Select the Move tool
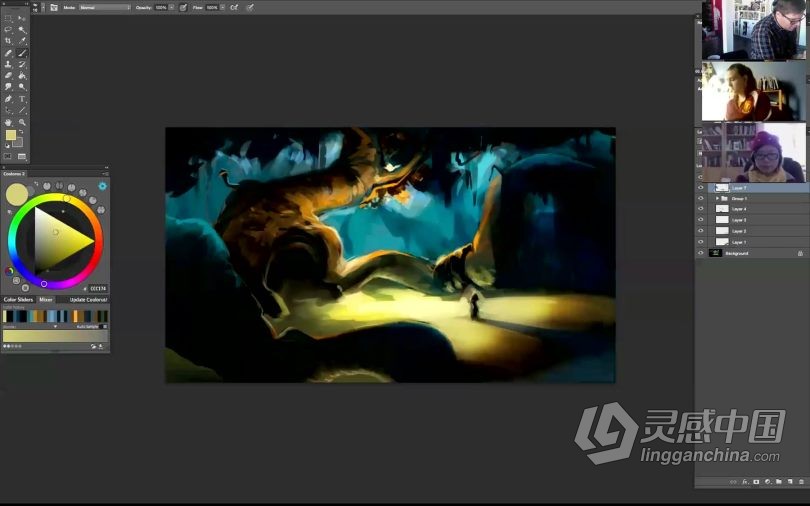Viewport: 810px width, 506px height. point(22,18)
